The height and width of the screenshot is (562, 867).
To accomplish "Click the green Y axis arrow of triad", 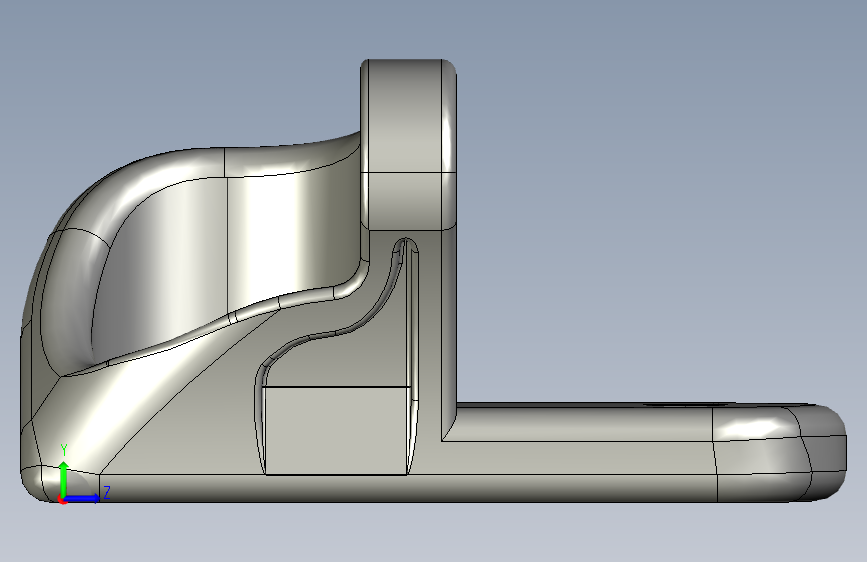I will click(x=64, y=478).
